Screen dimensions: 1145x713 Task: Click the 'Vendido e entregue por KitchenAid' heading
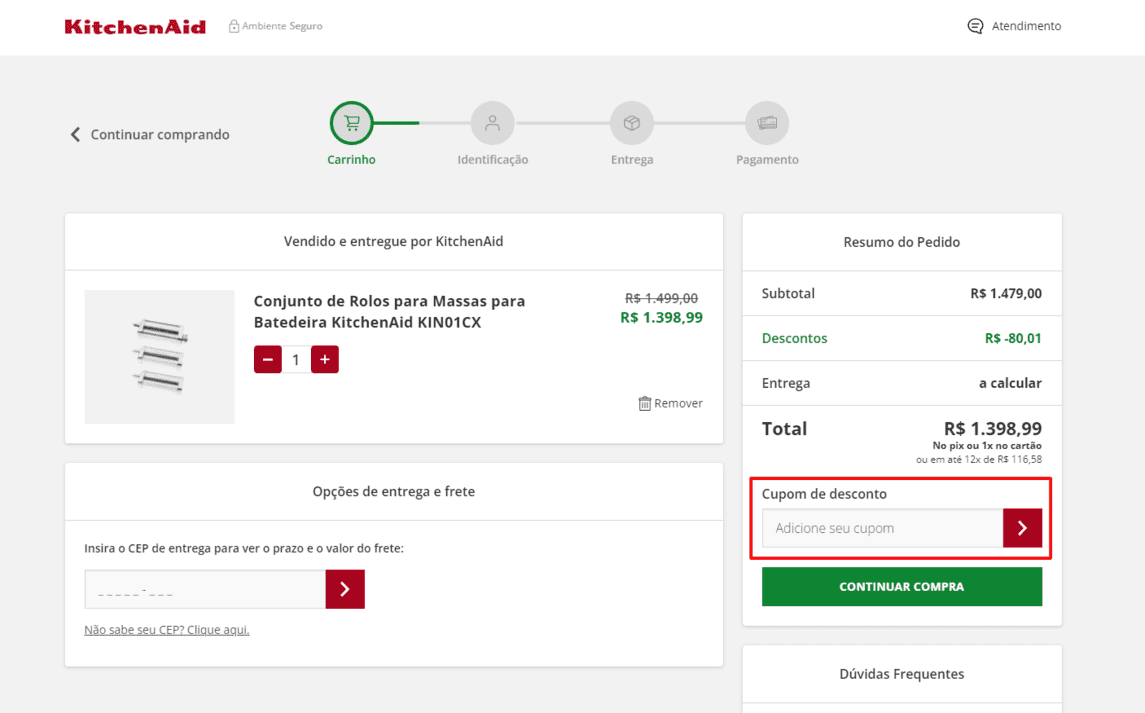point(394,241)
